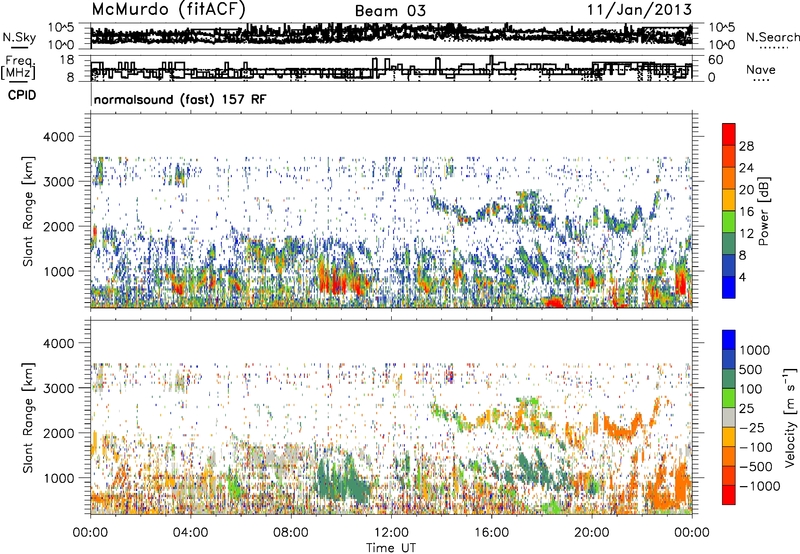Click the "Power [dB]" color bar label

coord(764,211)
